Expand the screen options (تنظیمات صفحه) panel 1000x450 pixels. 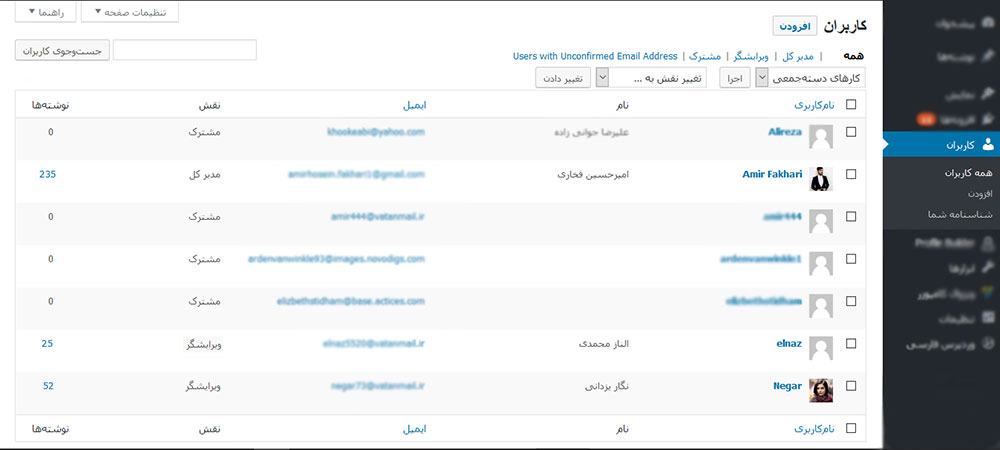point(129,13)
